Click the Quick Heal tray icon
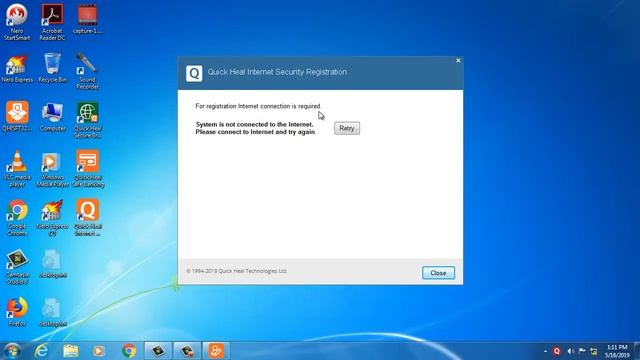Screen dimensions: 640x360 (557, 351)
